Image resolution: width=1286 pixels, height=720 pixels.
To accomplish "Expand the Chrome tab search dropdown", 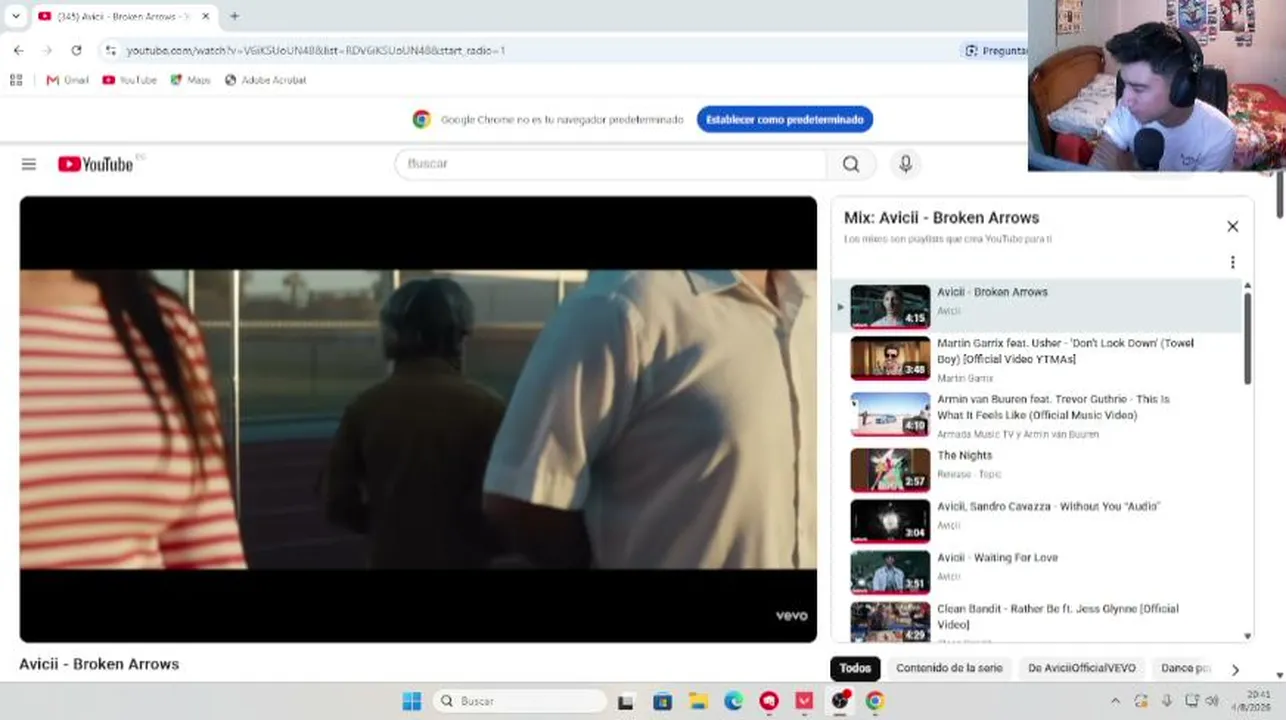I will [x=15, y=16].
